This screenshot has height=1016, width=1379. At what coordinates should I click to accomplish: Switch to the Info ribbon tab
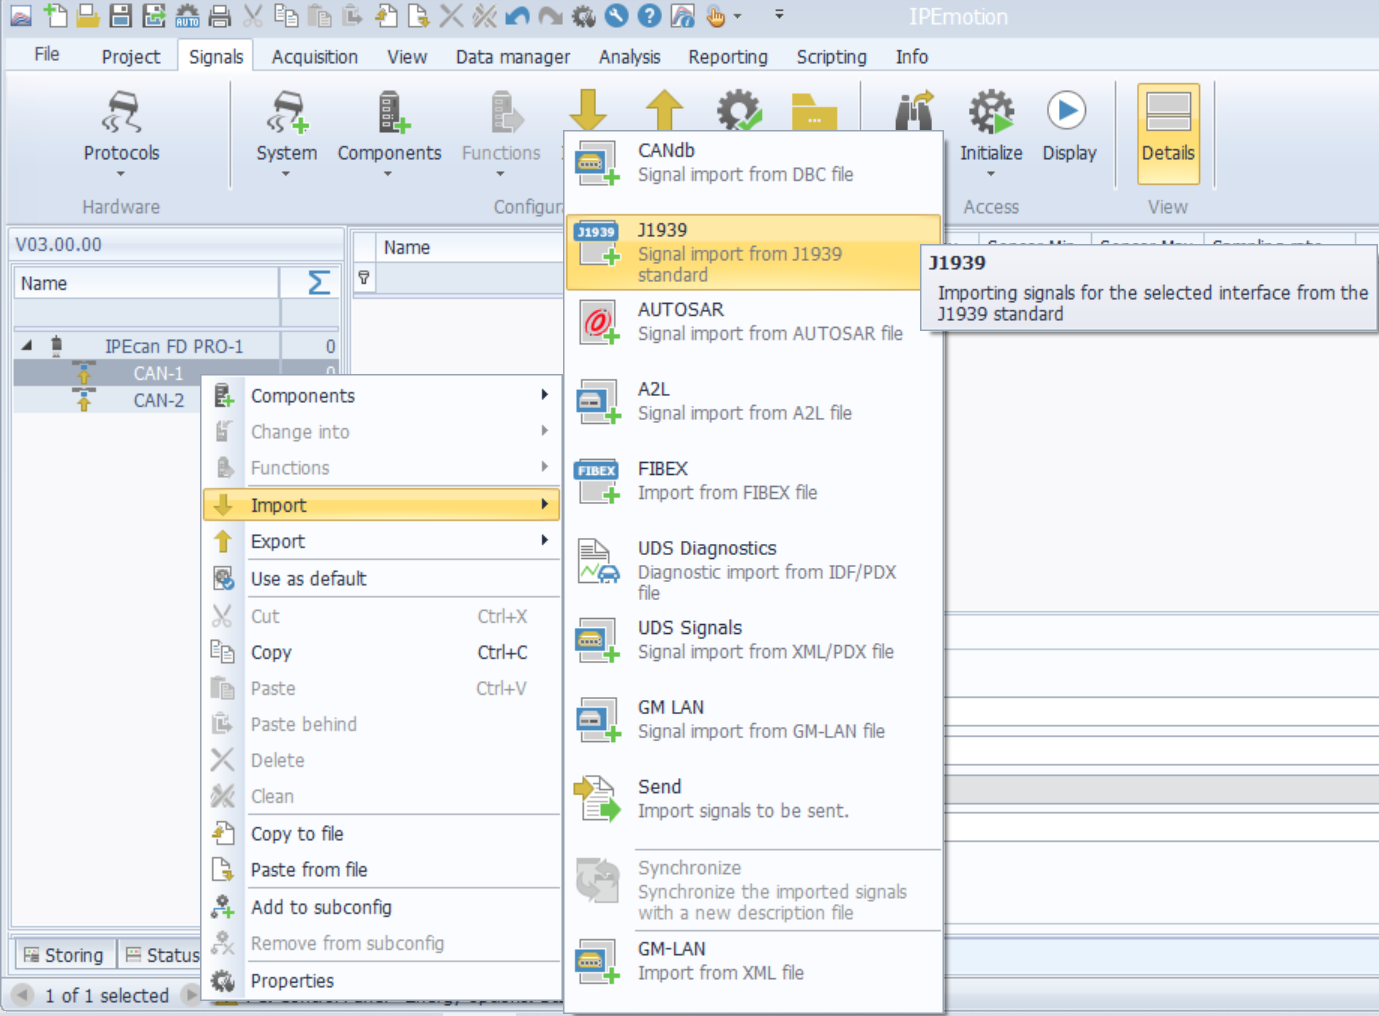tap(911, 57)
